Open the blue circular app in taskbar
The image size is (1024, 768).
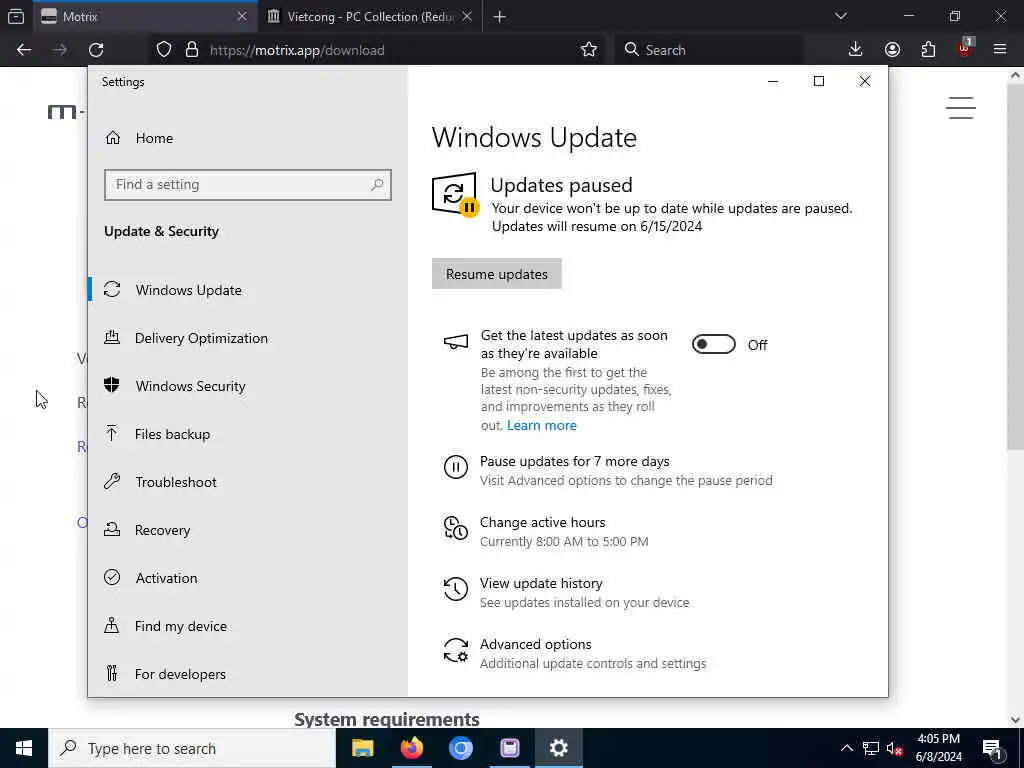(460, 748)
